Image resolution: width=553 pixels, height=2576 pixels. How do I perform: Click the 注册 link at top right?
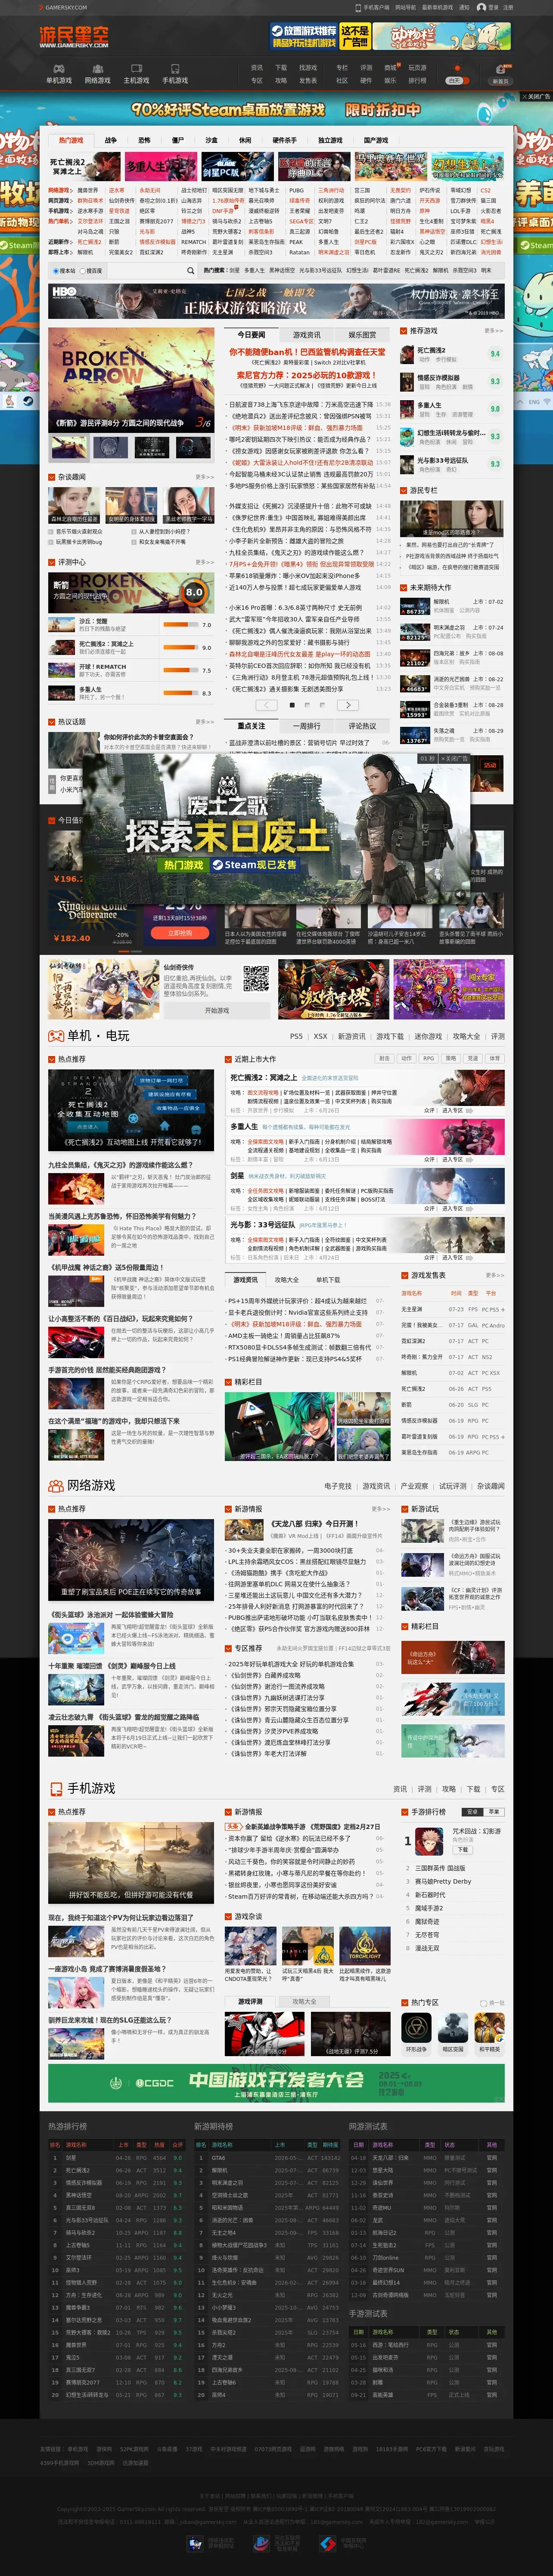(x=508, y=7)
